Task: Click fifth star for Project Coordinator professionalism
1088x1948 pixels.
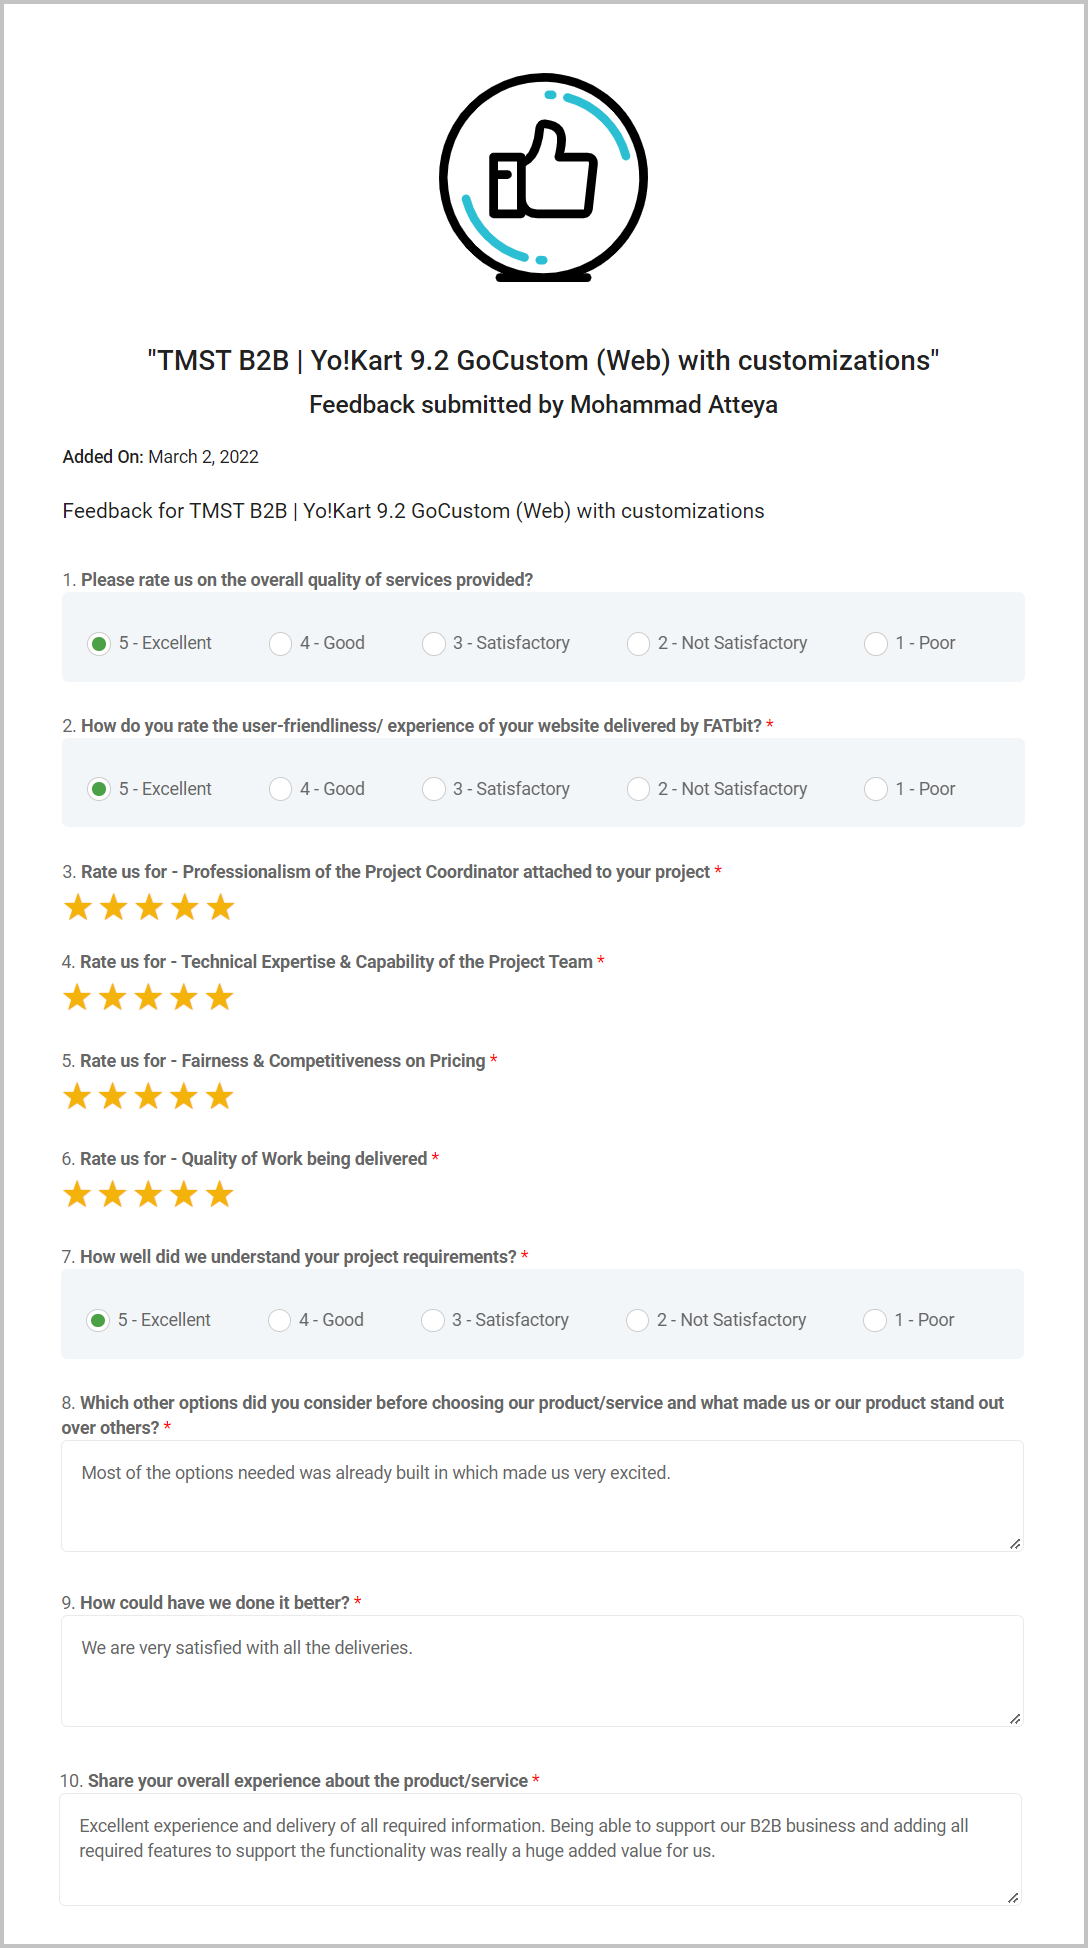Action: coord(220,908)
